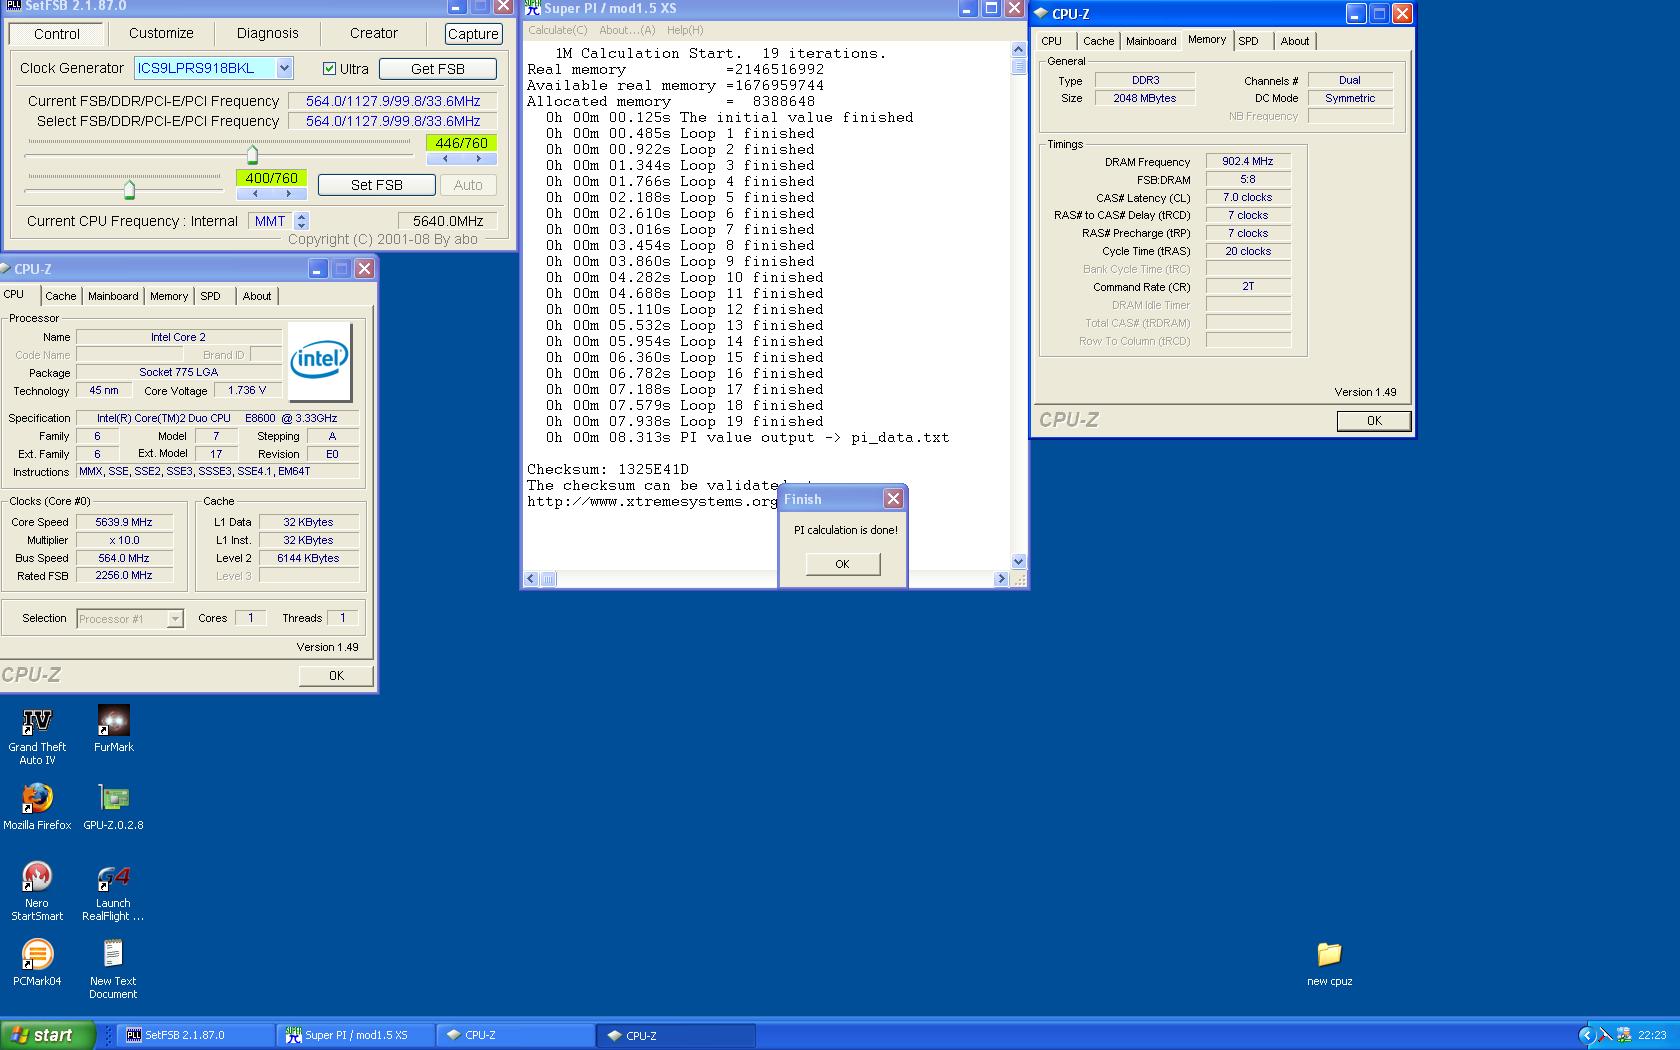The image size is (1680, 1050).
Task: Click the CPU-Z CPU window title icon
Action: 5,269
